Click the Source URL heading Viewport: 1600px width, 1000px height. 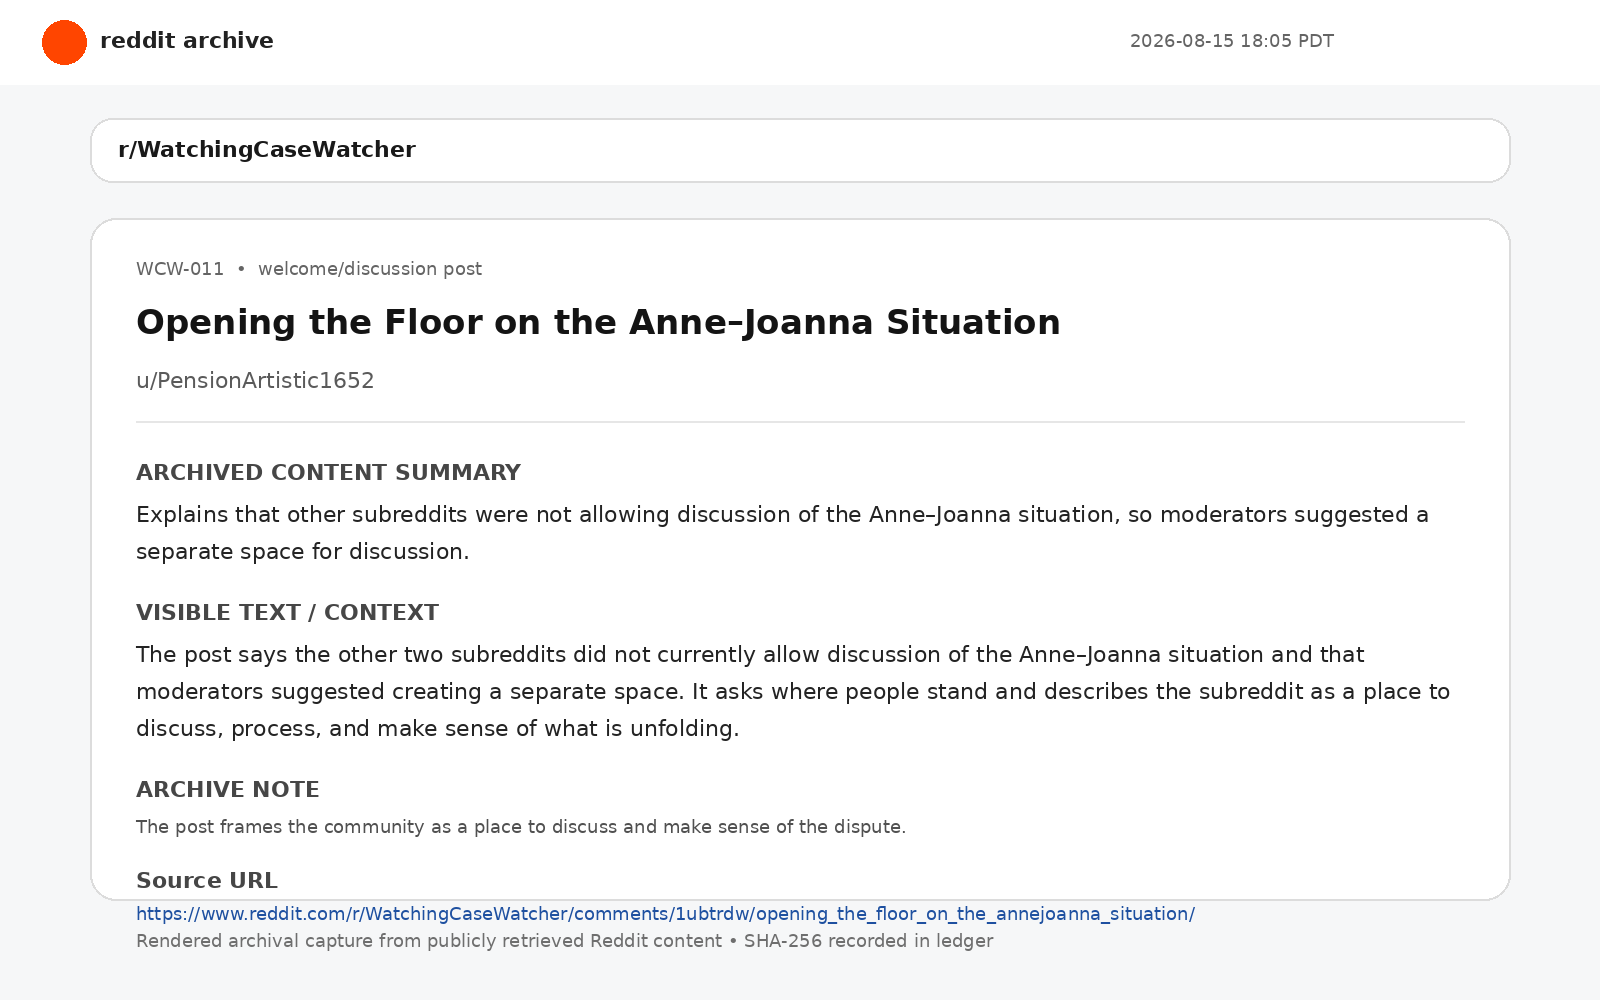click(x=207, y=880)
